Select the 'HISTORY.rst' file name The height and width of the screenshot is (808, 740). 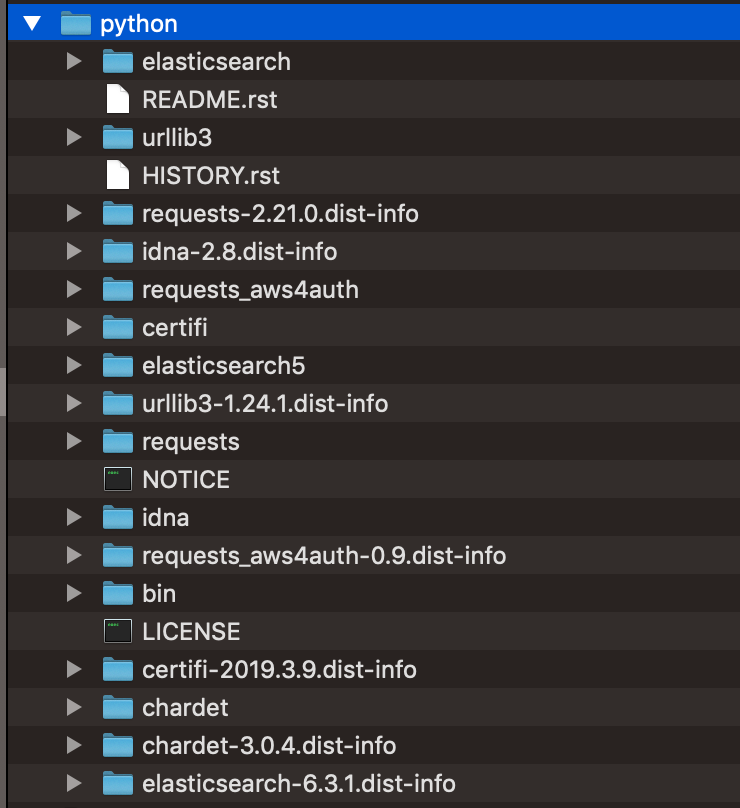click(x=211, y=176)
